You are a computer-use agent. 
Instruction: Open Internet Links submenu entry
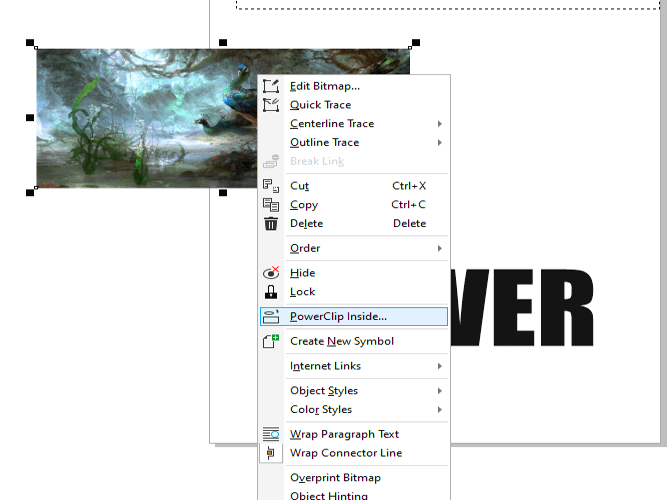354,366
